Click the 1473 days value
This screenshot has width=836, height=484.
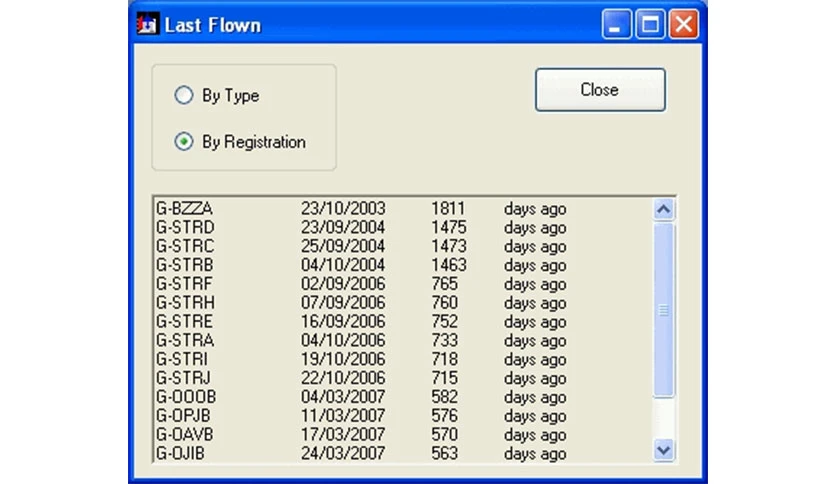pos(448,246)
